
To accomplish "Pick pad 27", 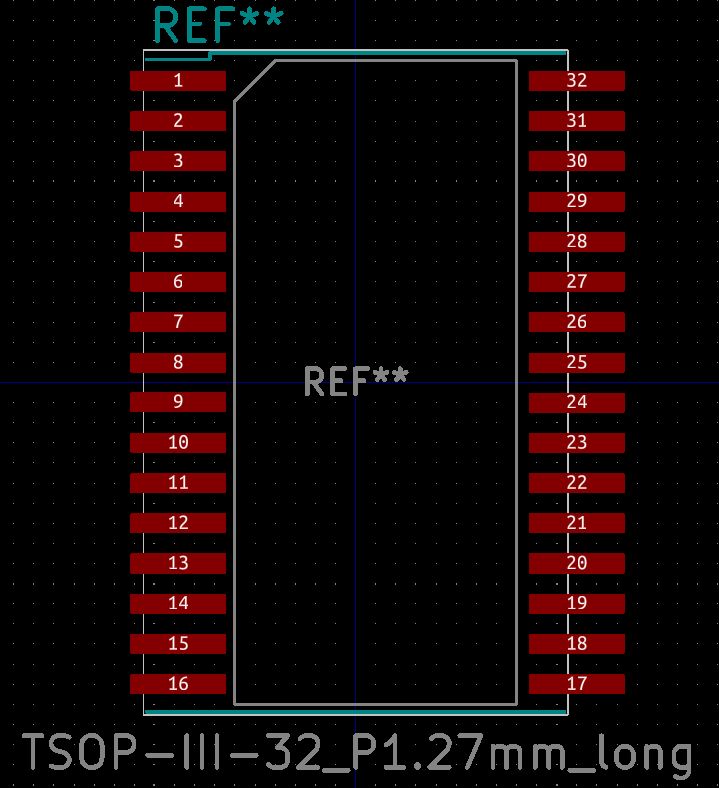I will coord(577,281).
